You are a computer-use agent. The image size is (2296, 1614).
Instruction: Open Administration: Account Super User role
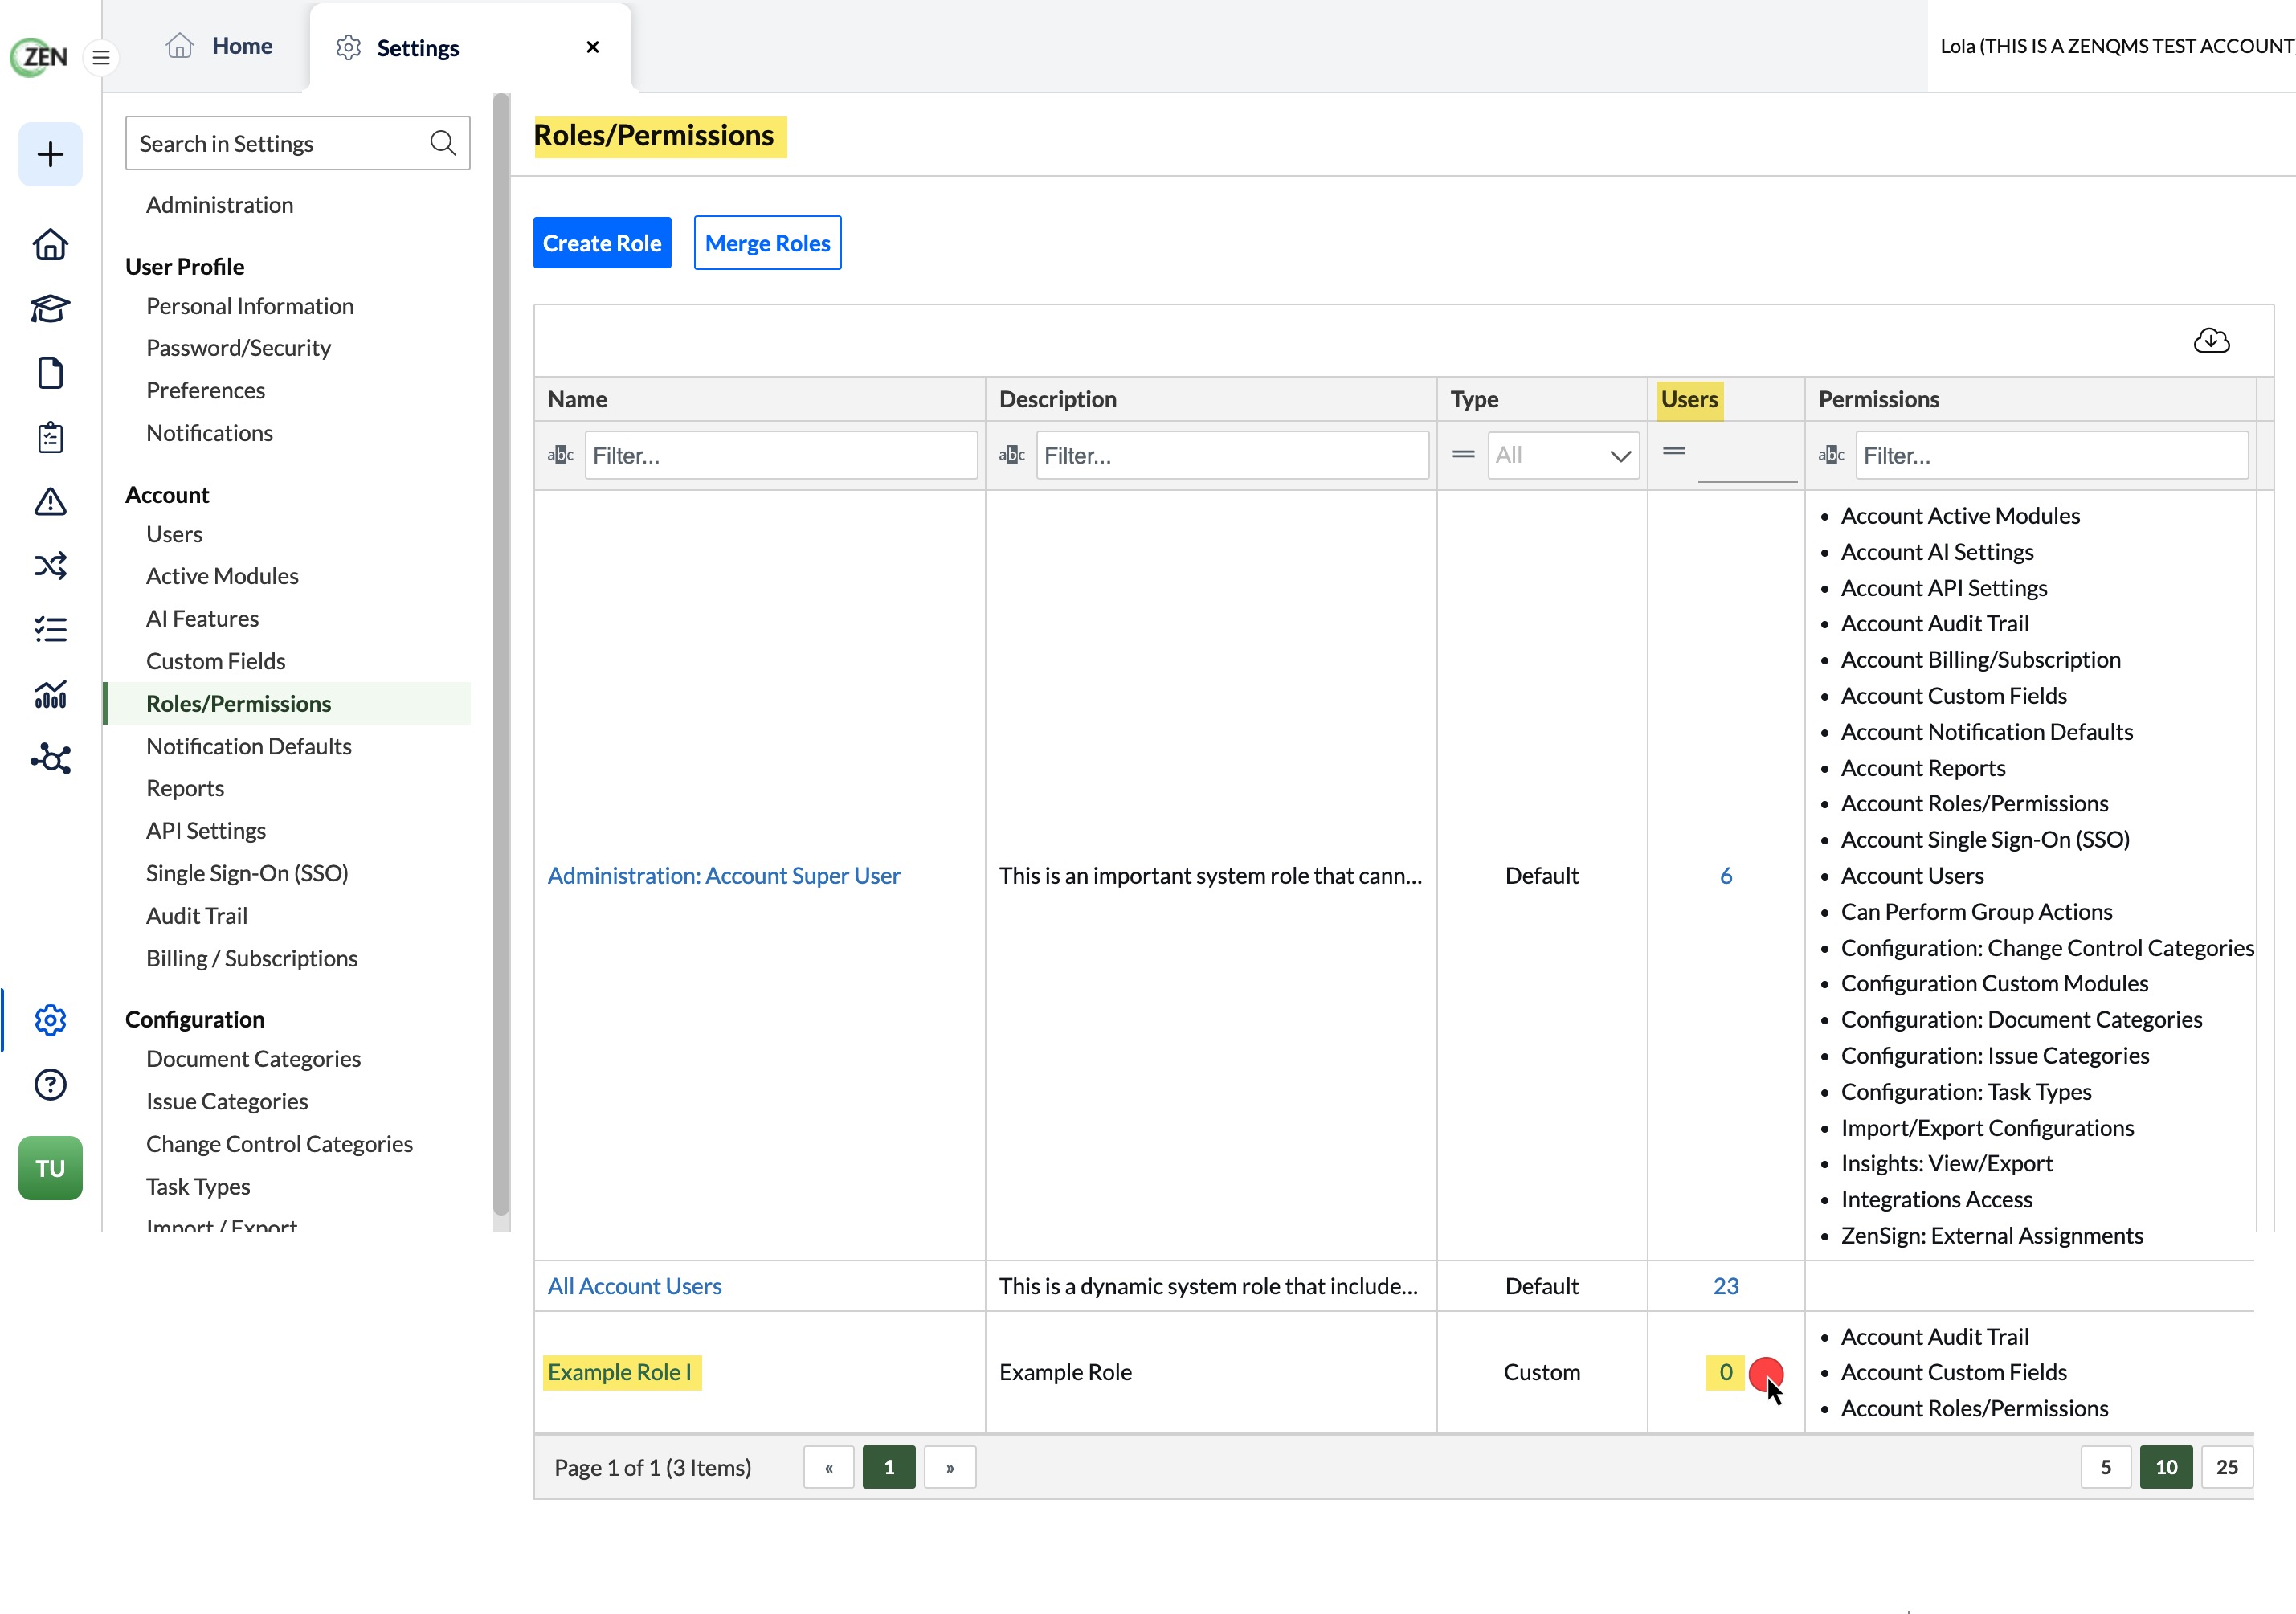(724, 876)
